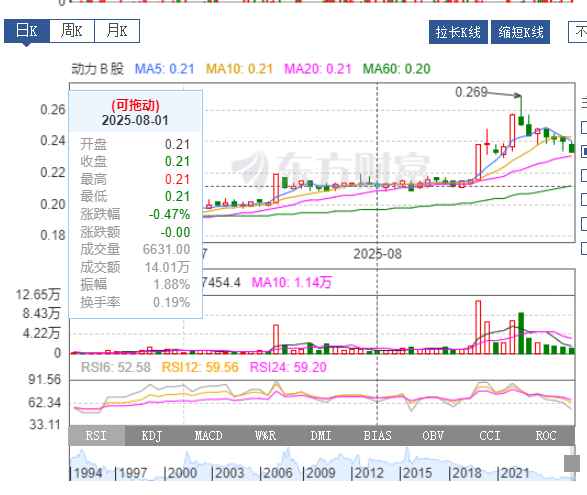
Task: Select the KDJ indicator tab
Action: (152, 436)
